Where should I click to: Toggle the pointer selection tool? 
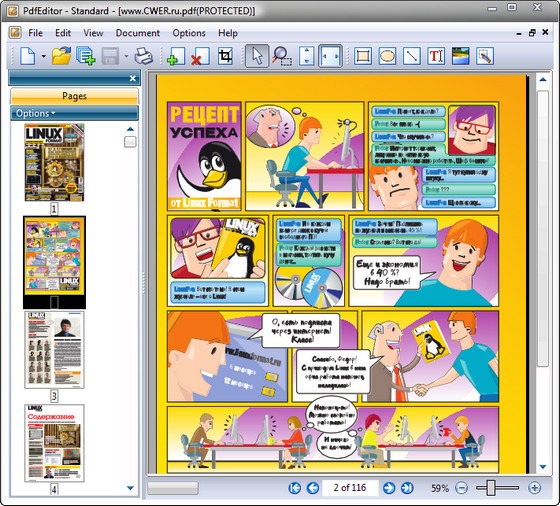click(257, 56)
